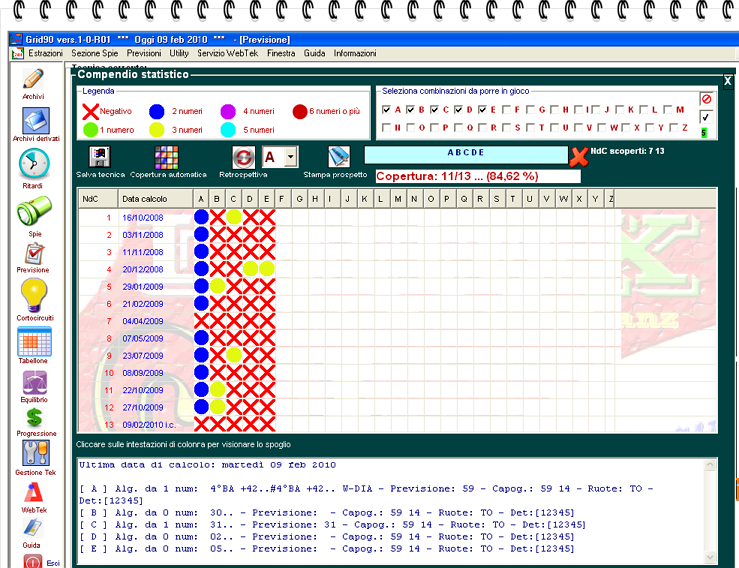Select the 16/10/2008 date row

(142, 217)
